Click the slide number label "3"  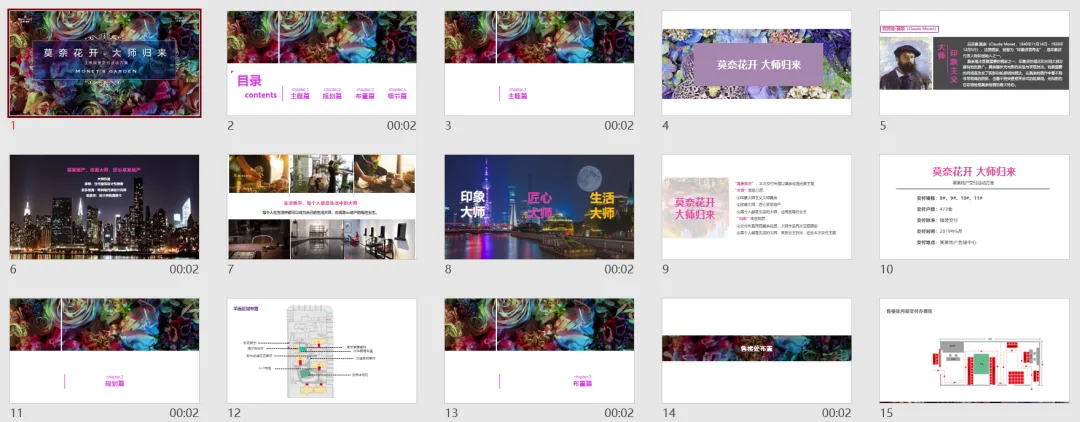448,126
